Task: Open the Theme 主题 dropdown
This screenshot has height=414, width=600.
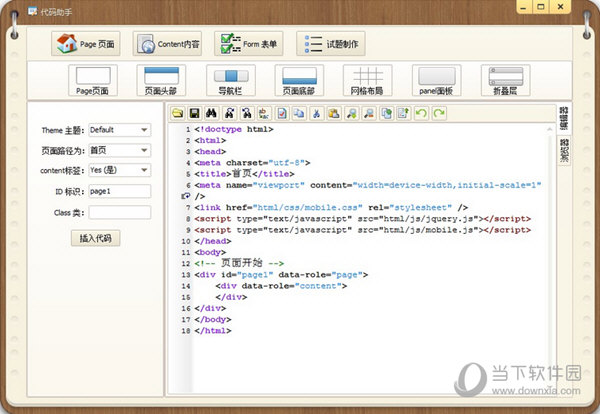Action: pos(120,130)
